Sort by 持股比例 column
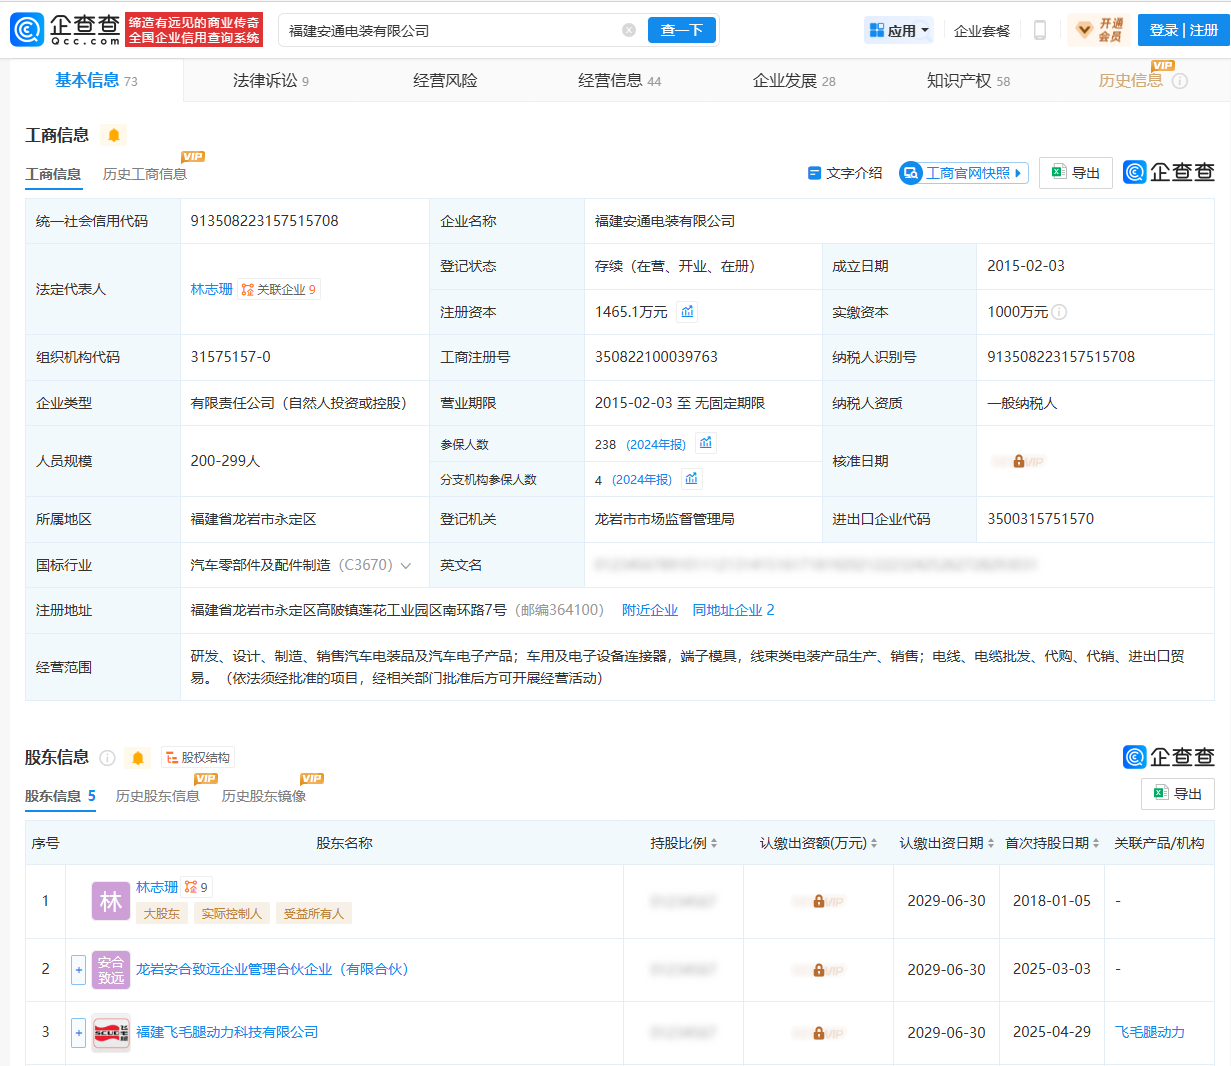Image resolution: width=1231 pixels, height=1066 pixels. [x=684, y=843]
